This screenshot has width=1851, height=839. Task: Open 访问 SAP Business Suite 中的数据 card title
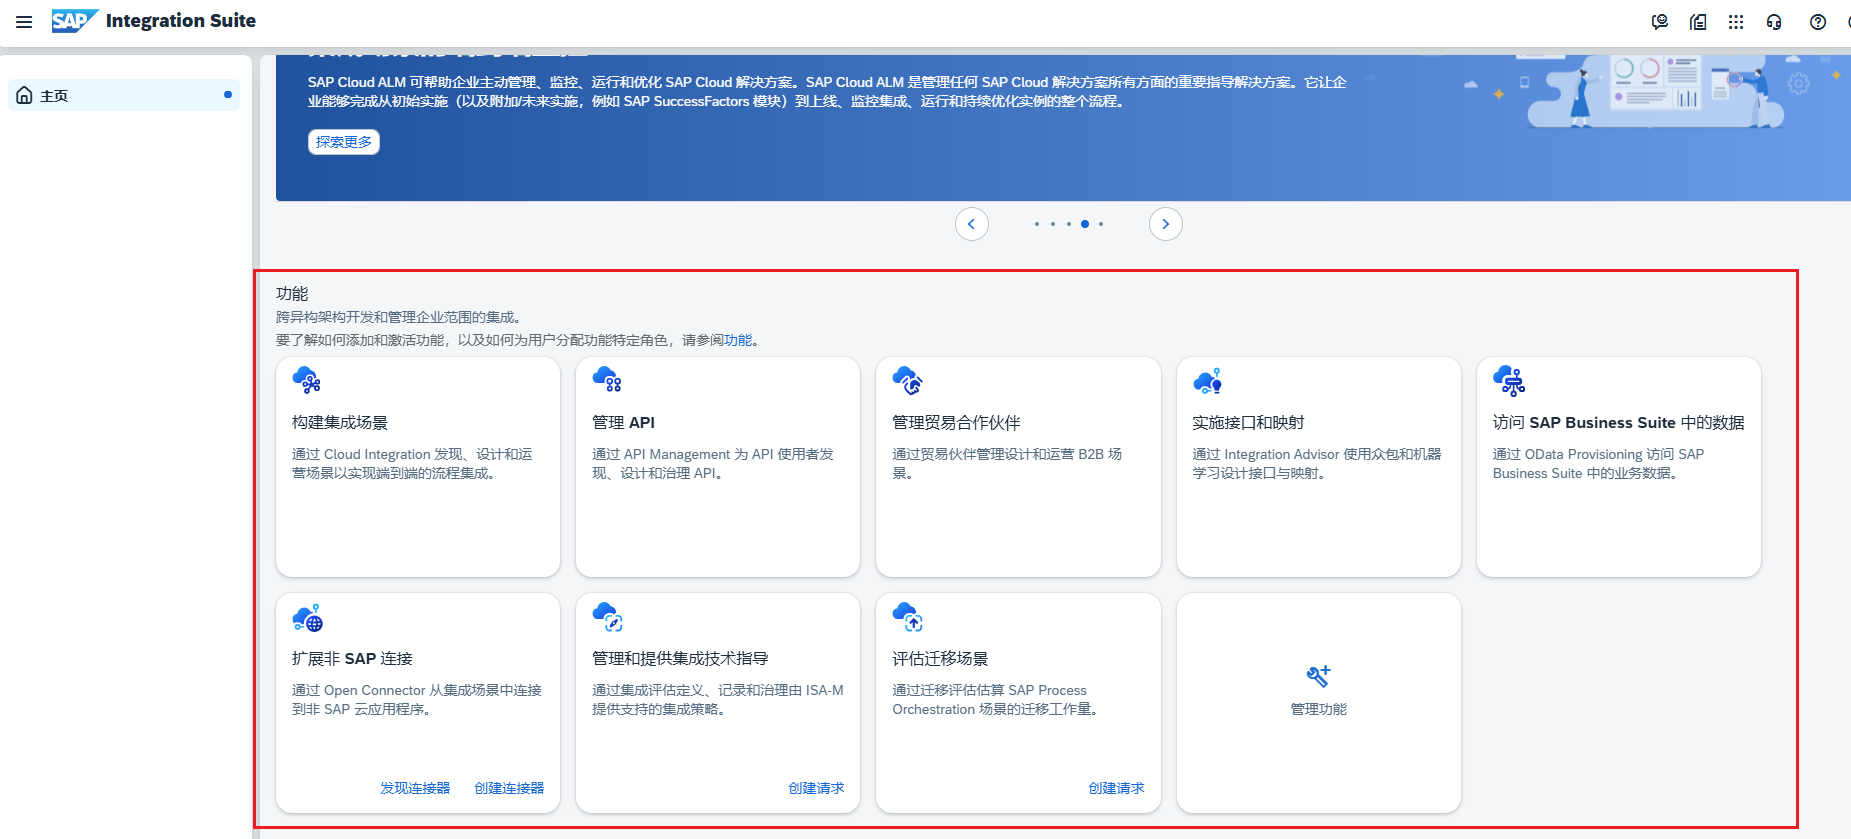click(1618, 423)
